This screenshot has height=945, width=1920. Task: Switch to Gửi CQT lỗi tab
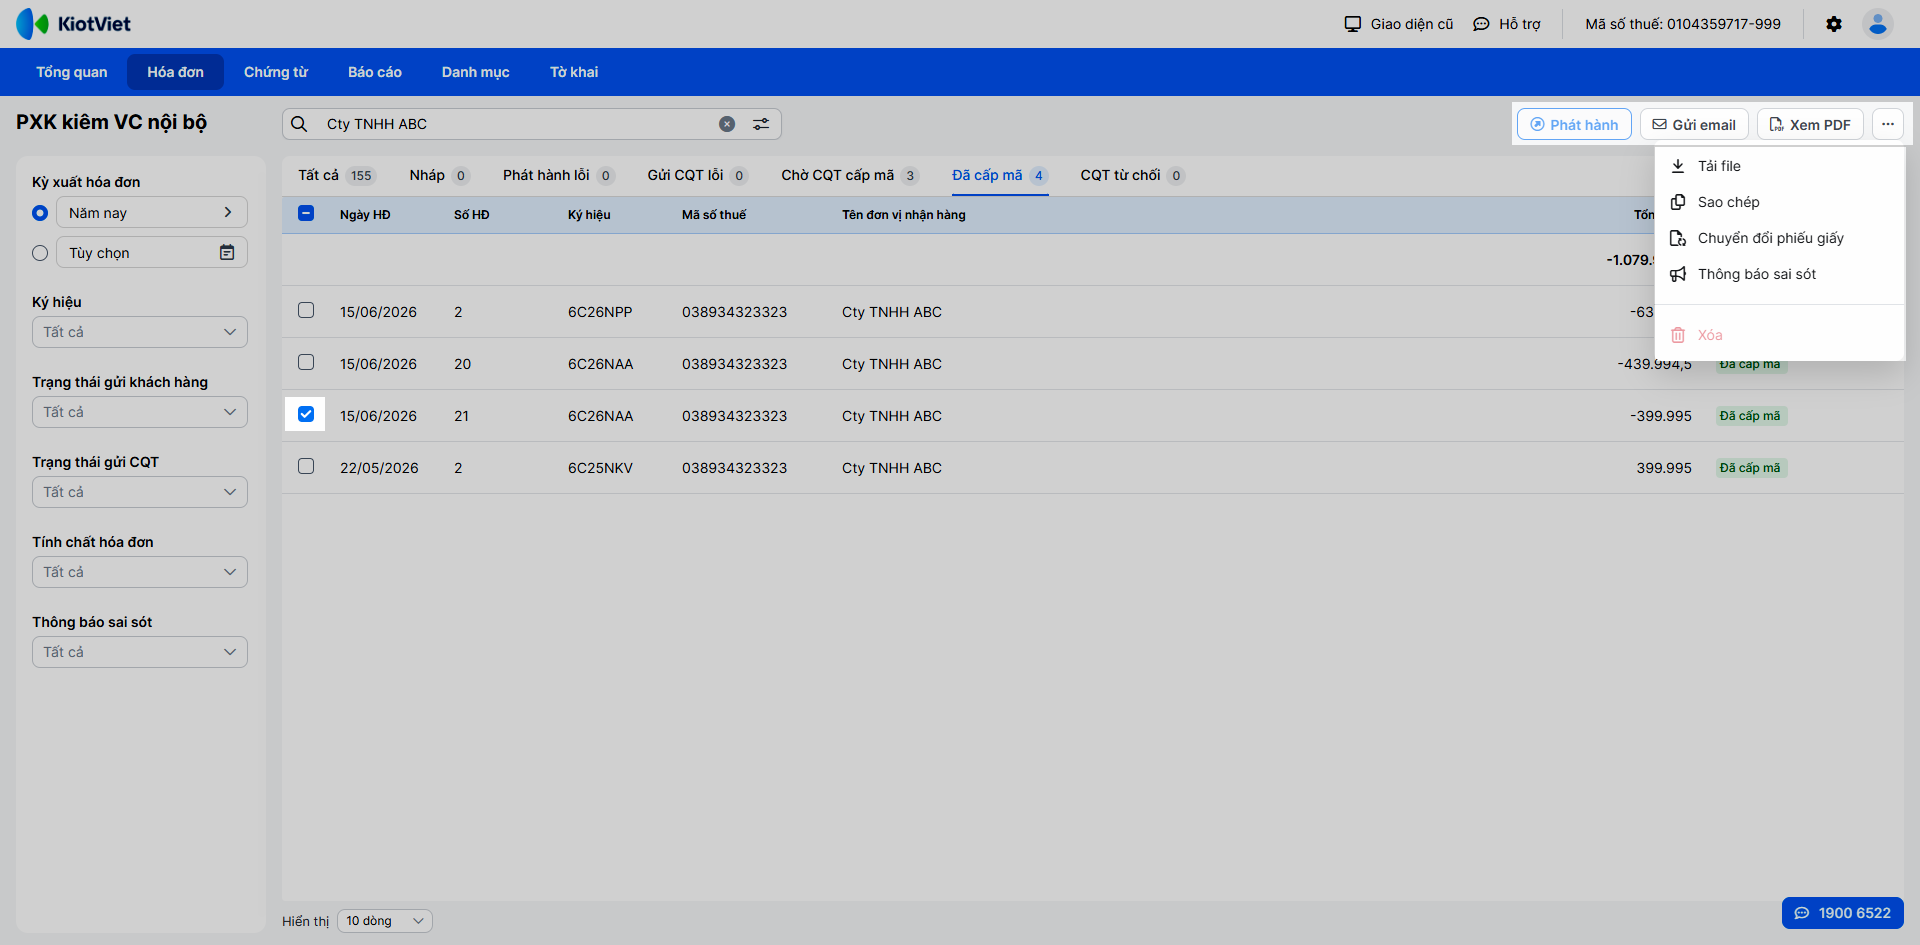[x=697, y=175]
